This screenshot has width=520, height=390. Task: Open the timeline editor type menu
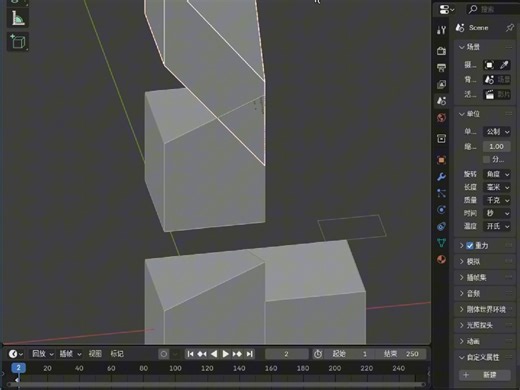[15, 354]
